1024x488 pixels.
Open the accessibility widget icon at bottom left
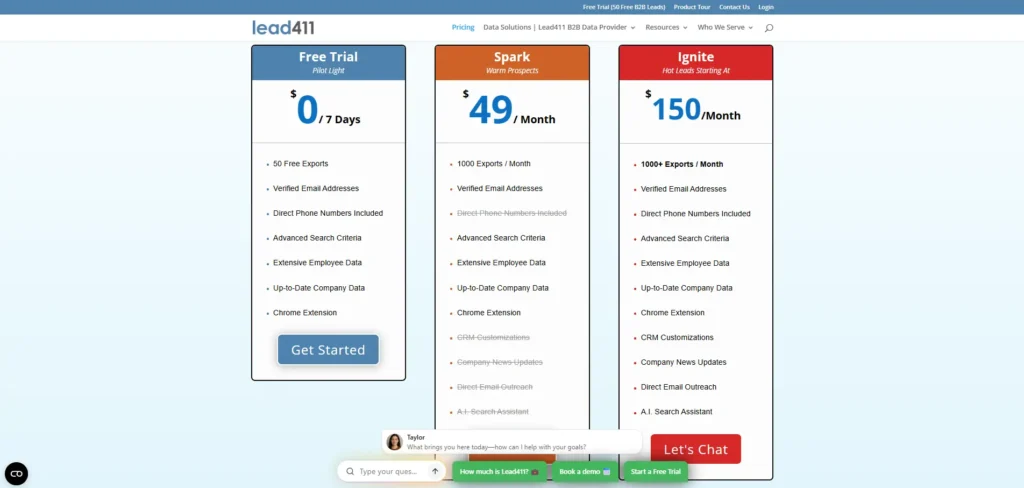point(16,474)
